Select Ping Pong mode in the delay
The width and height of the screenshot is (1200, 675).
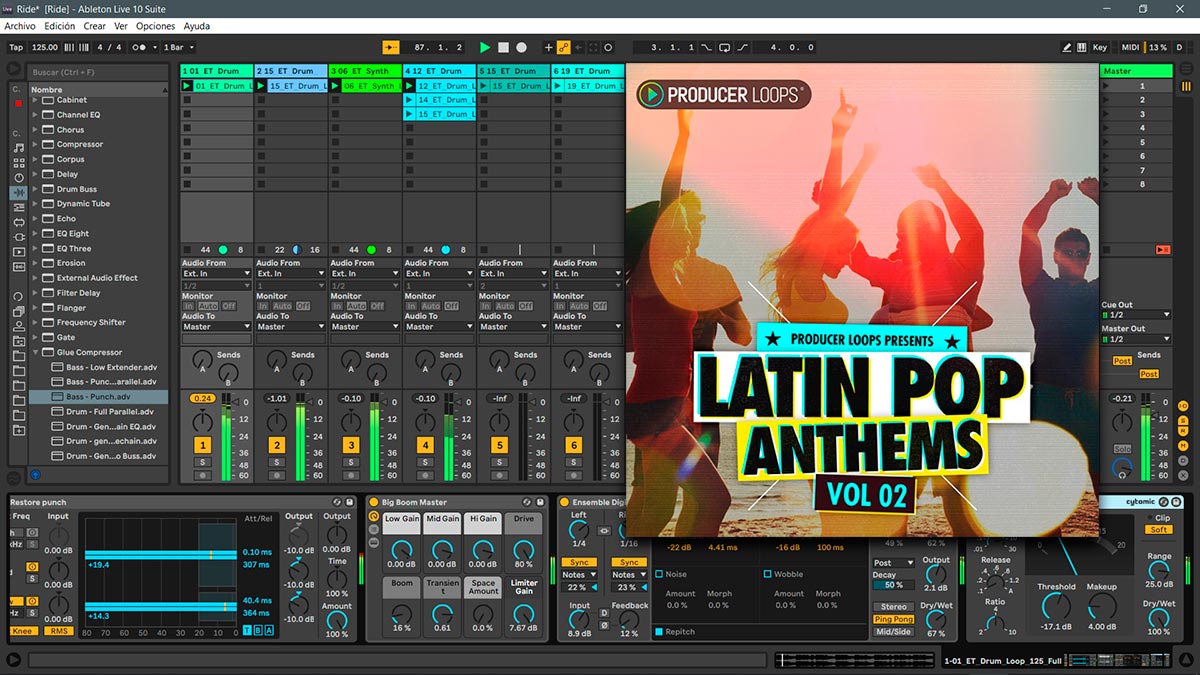894,620
